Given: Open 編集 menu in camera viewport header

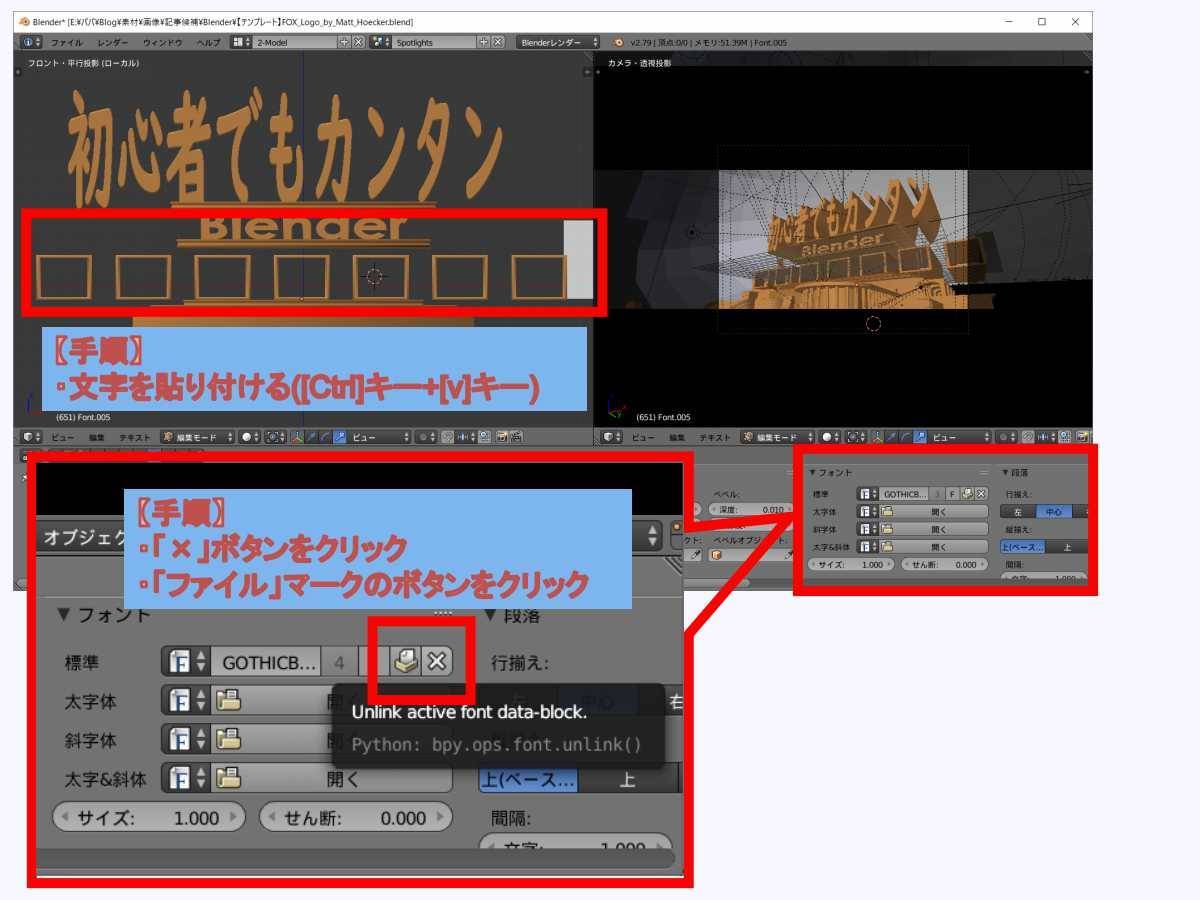Looking at the screenshot, I should (x=677, y=437).
